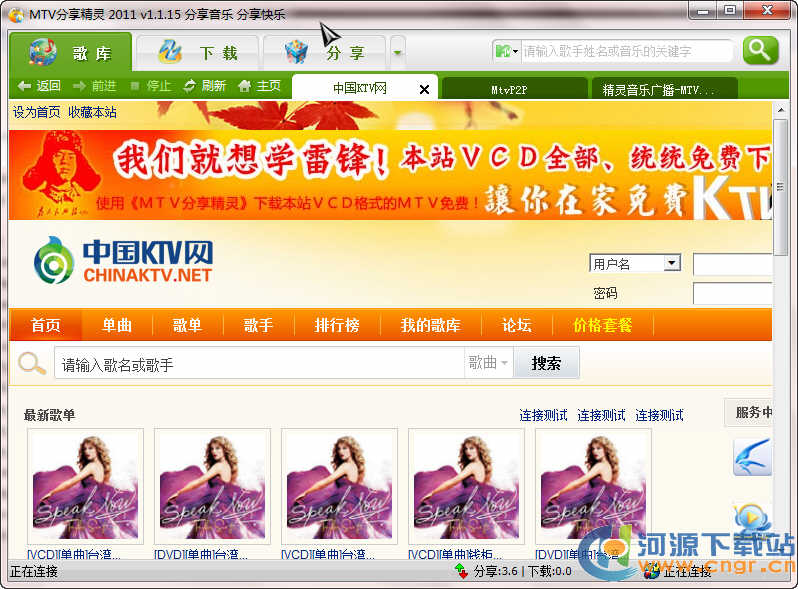Open the 分享 share tab
Screen dimensions: 798x589
[x=324, y=53]
